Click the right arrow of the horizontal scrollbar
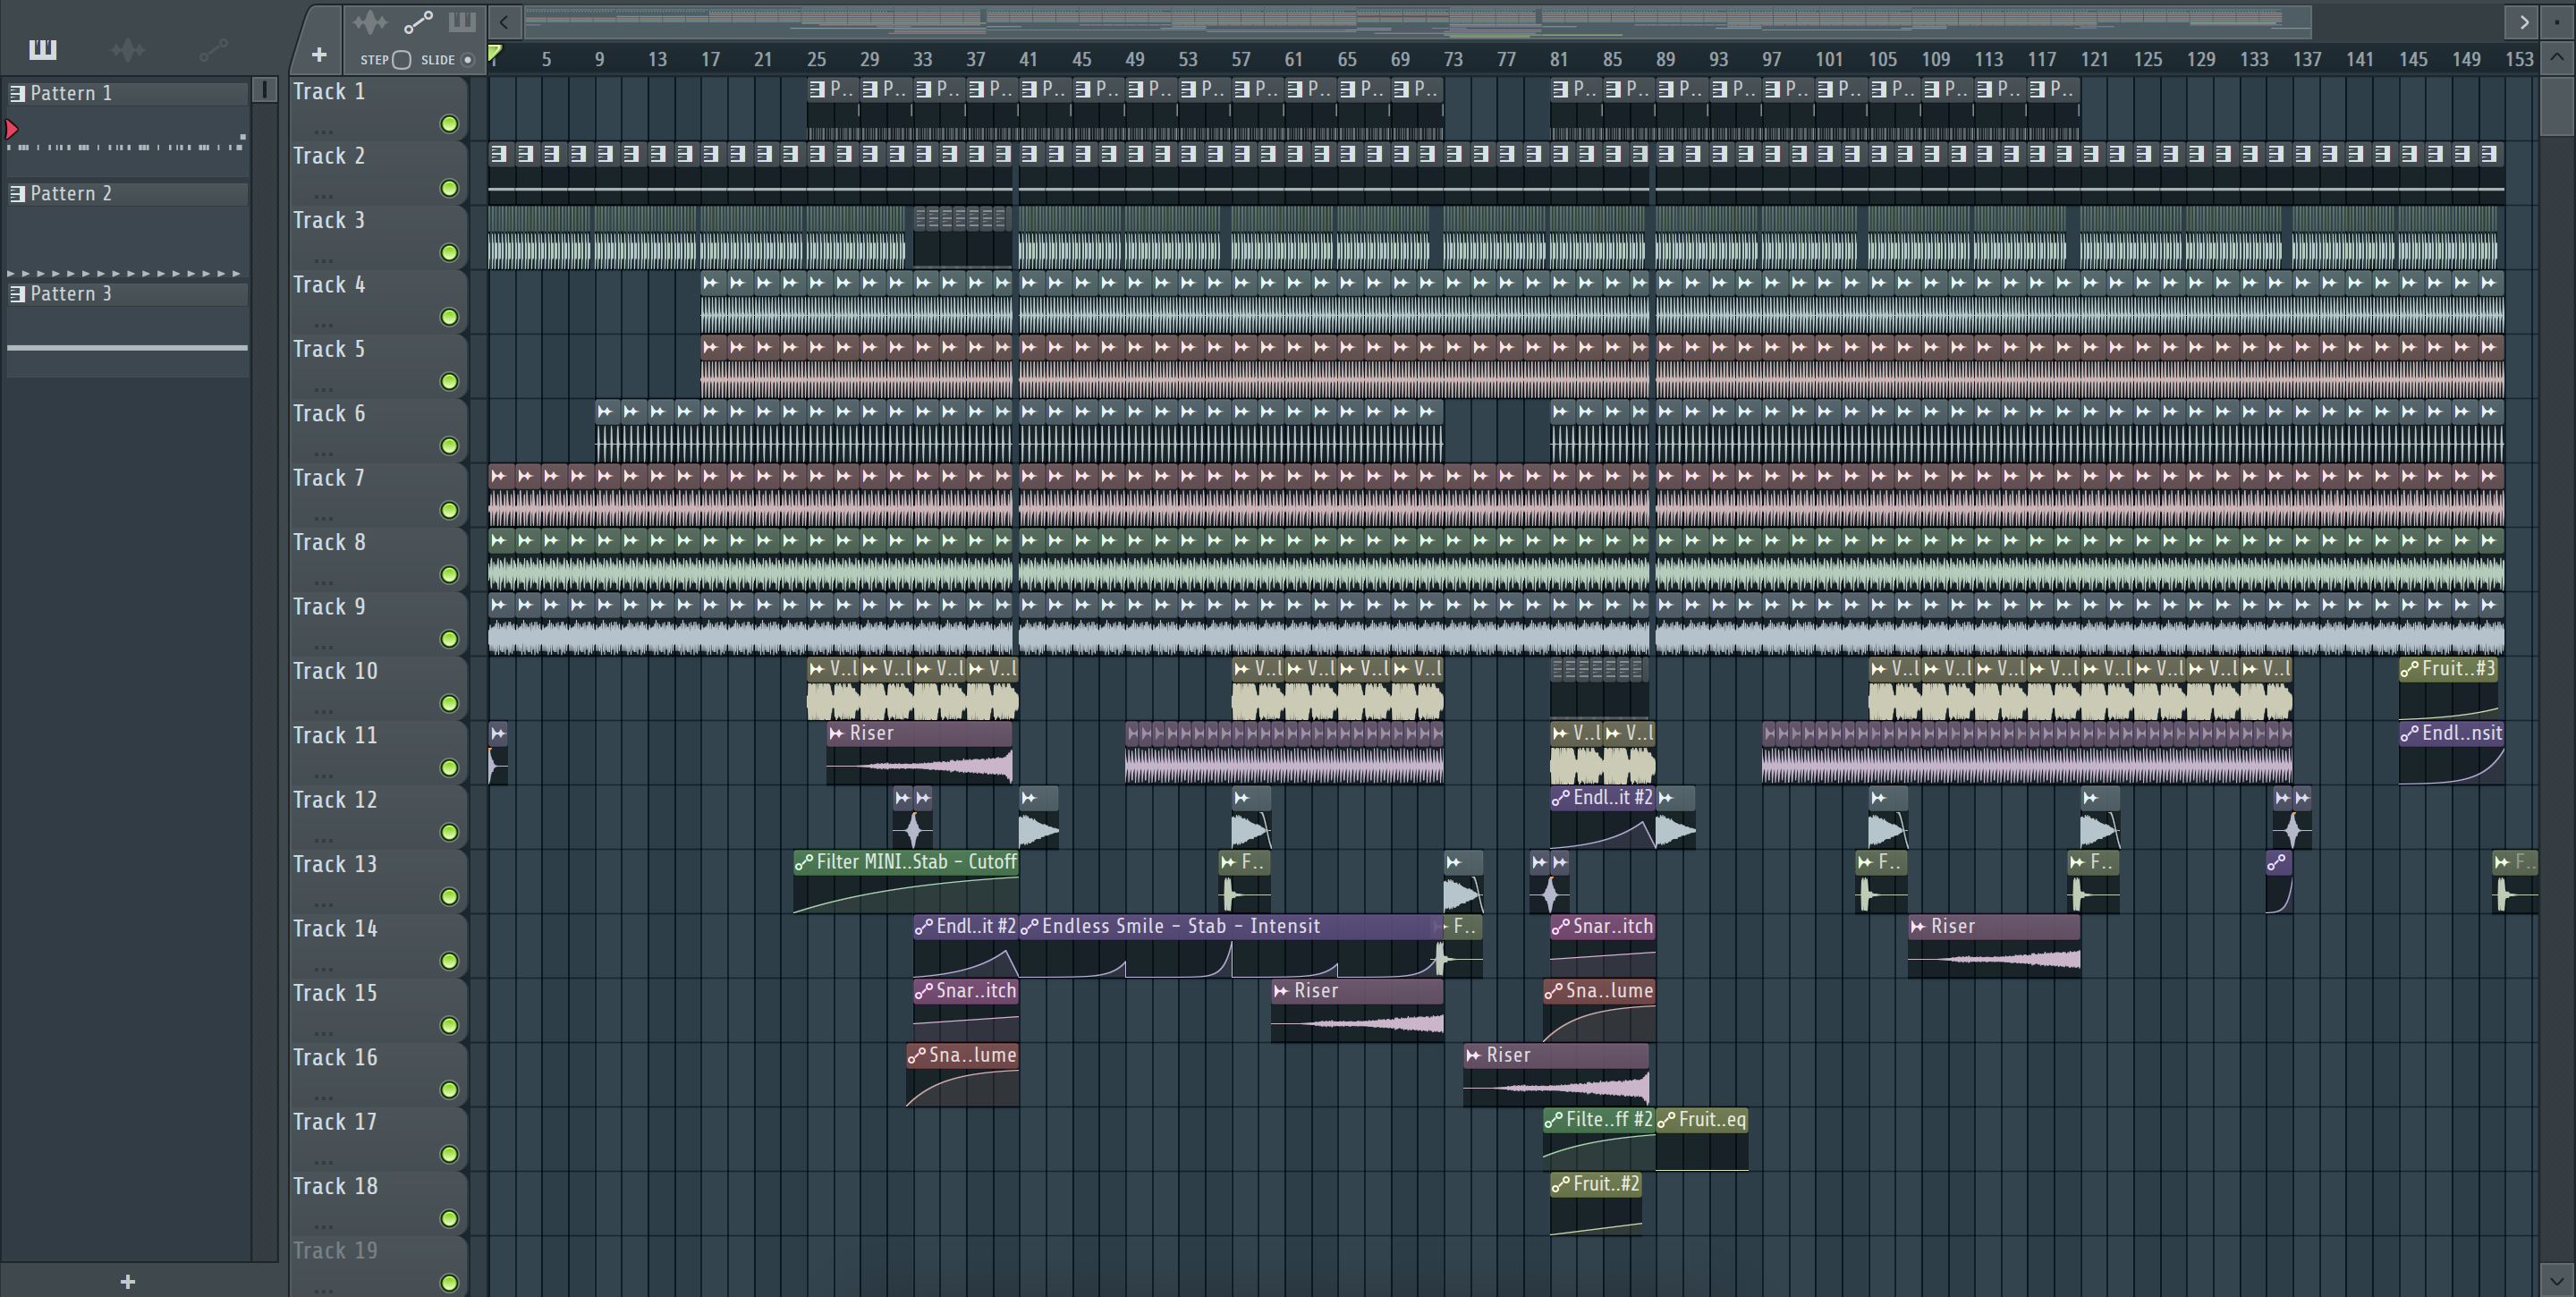Screen dimensions: 2576x1297 tap(2524, 21)
